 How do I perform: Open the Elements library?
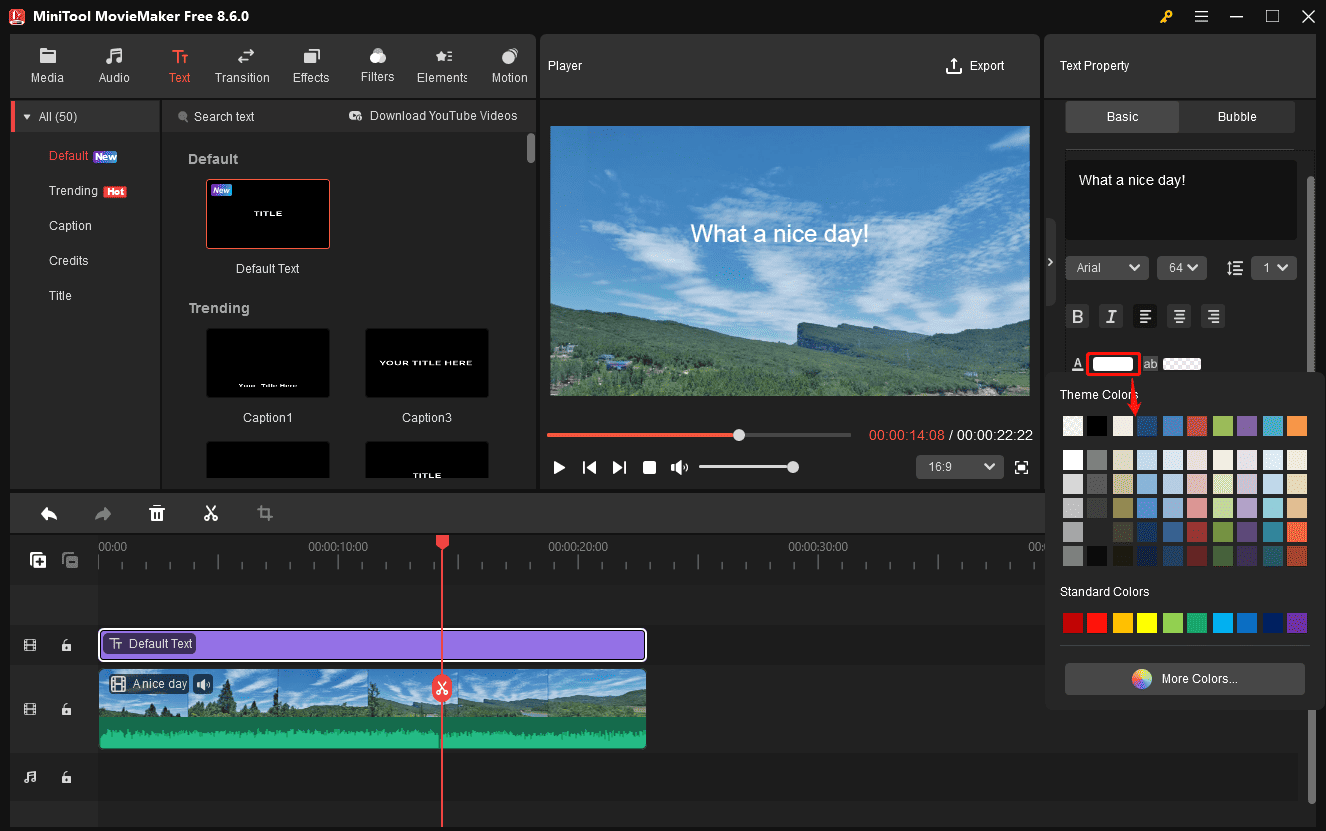[x=442, y=65]
